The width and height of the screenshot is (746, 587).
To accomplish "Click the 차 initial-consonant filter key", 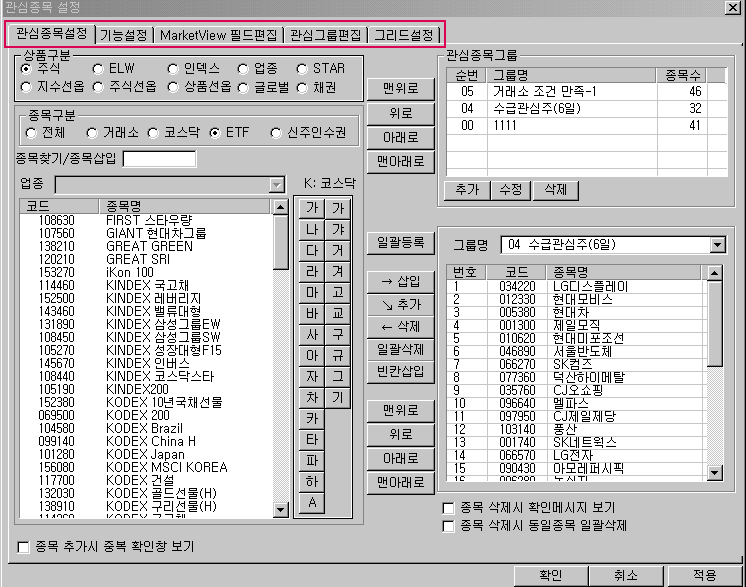I will pos(312,397).
